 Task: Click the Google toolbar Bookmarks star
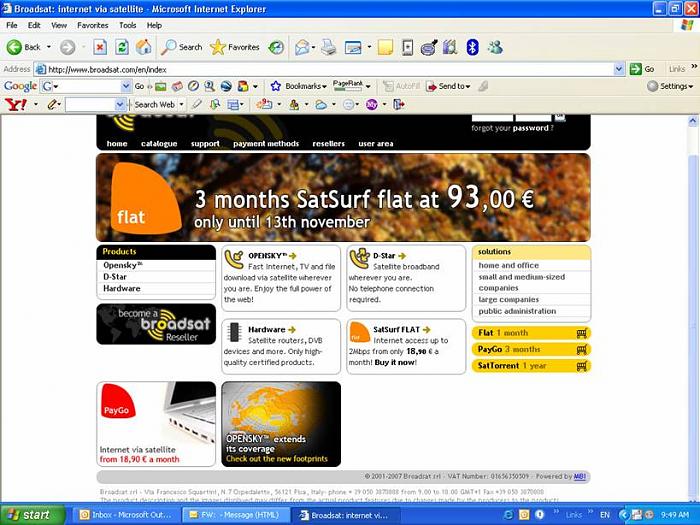tap(275, 86)
